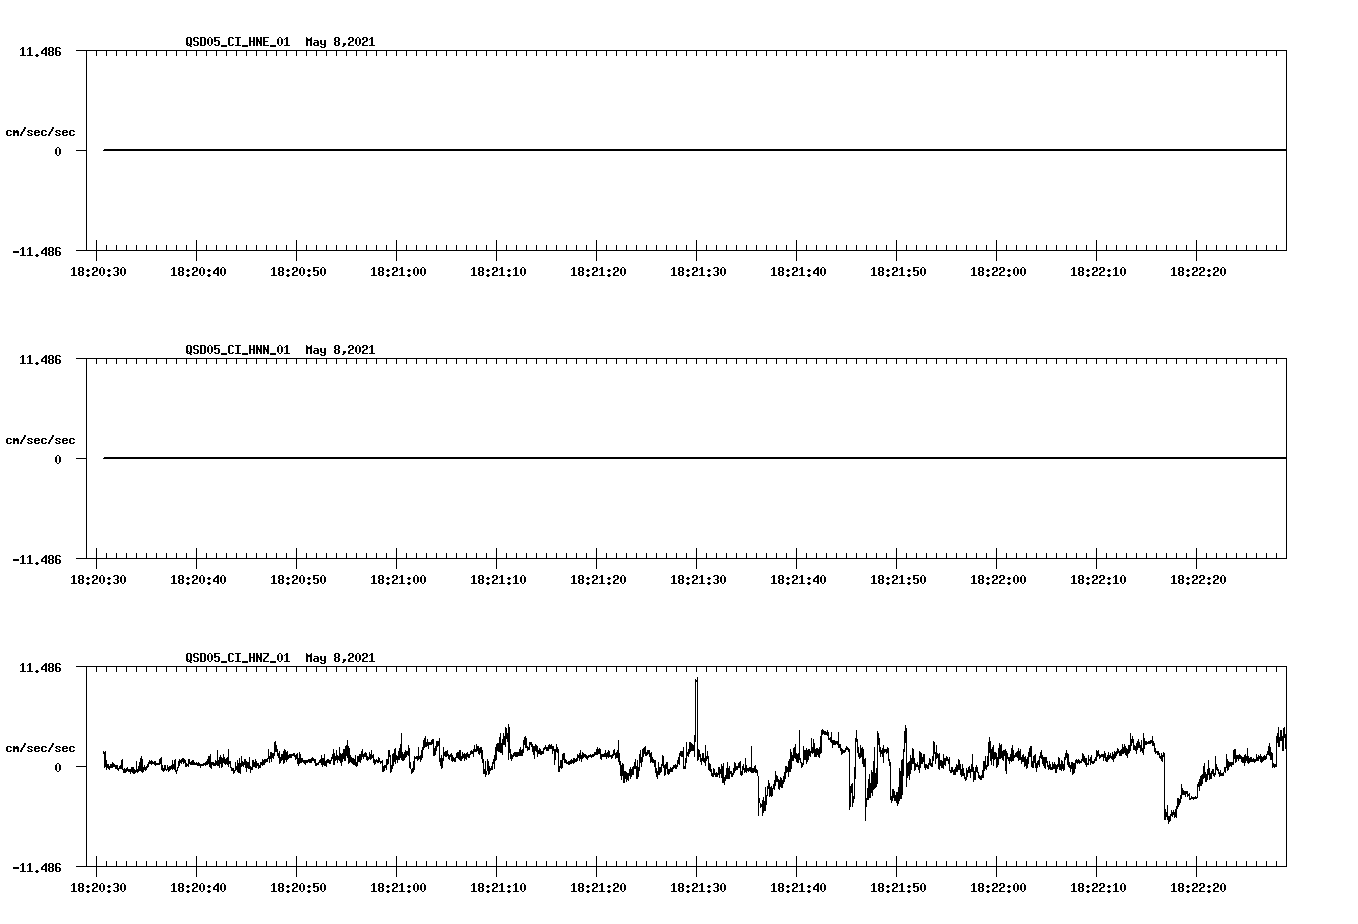Click the 11.486 upper amplitude label on HNZ
Screen dimensions: 1358x924
click(x=42, y=667)
